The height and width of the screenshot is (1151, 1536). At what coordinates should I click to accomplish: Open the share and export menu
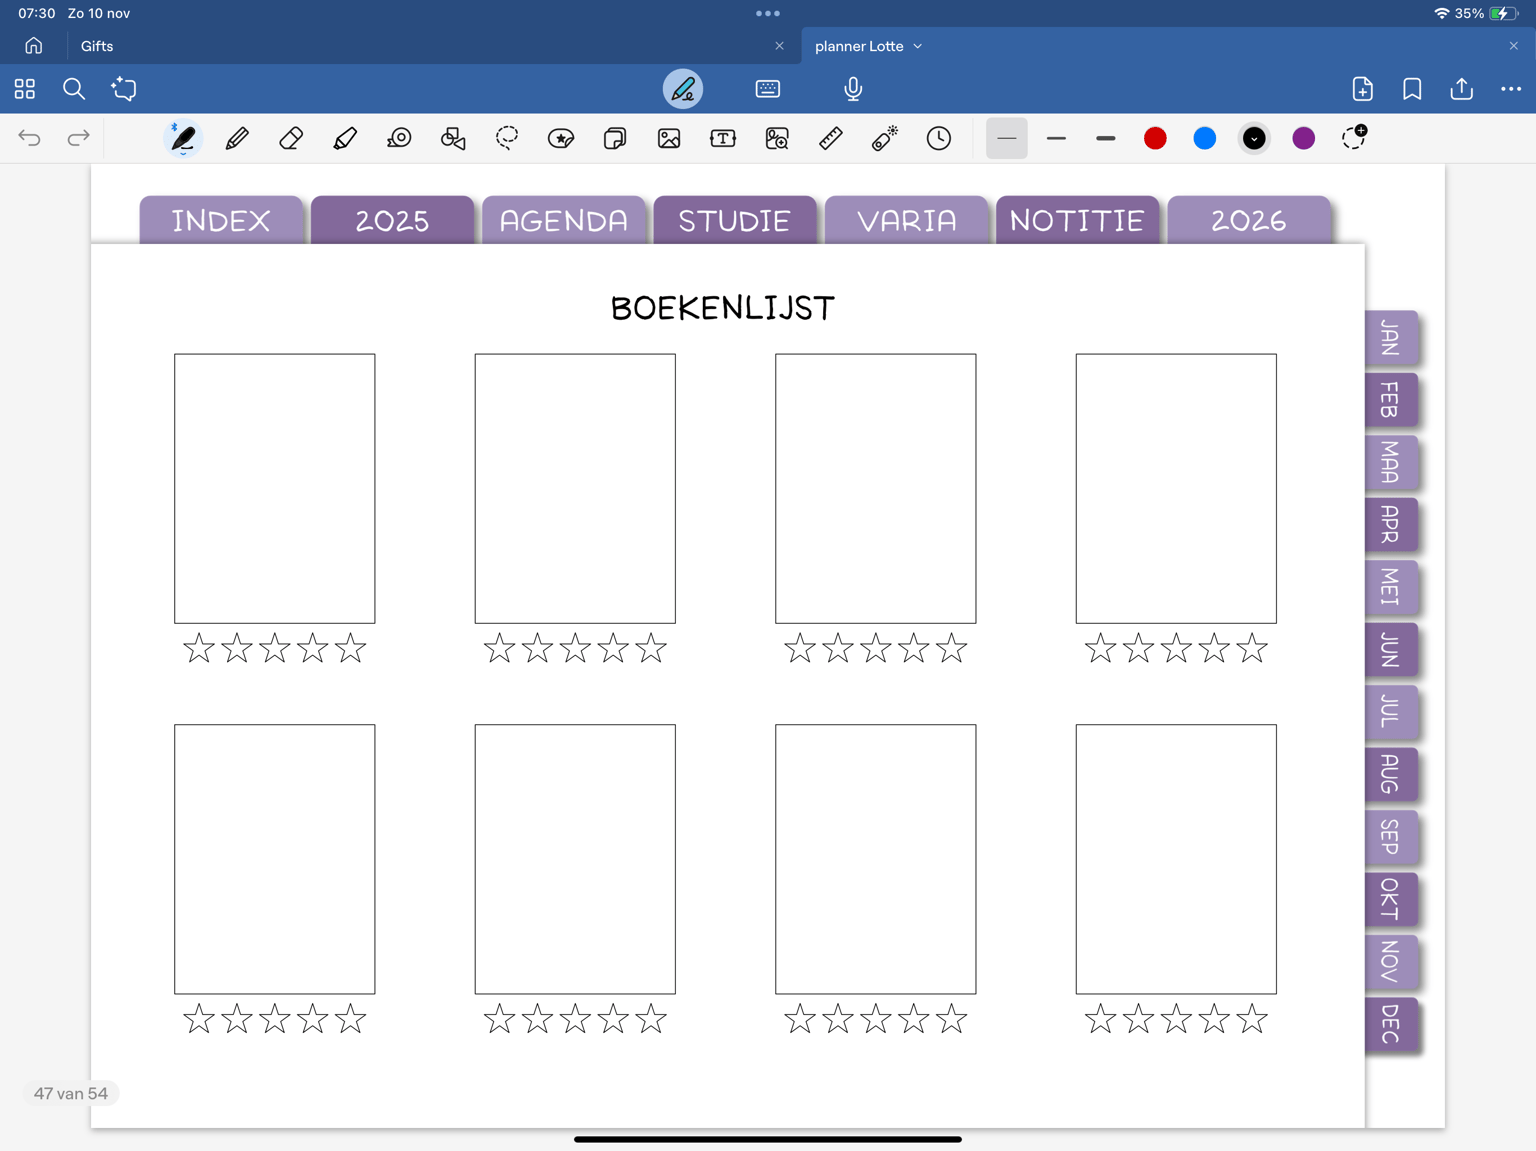coord(1462,89)
